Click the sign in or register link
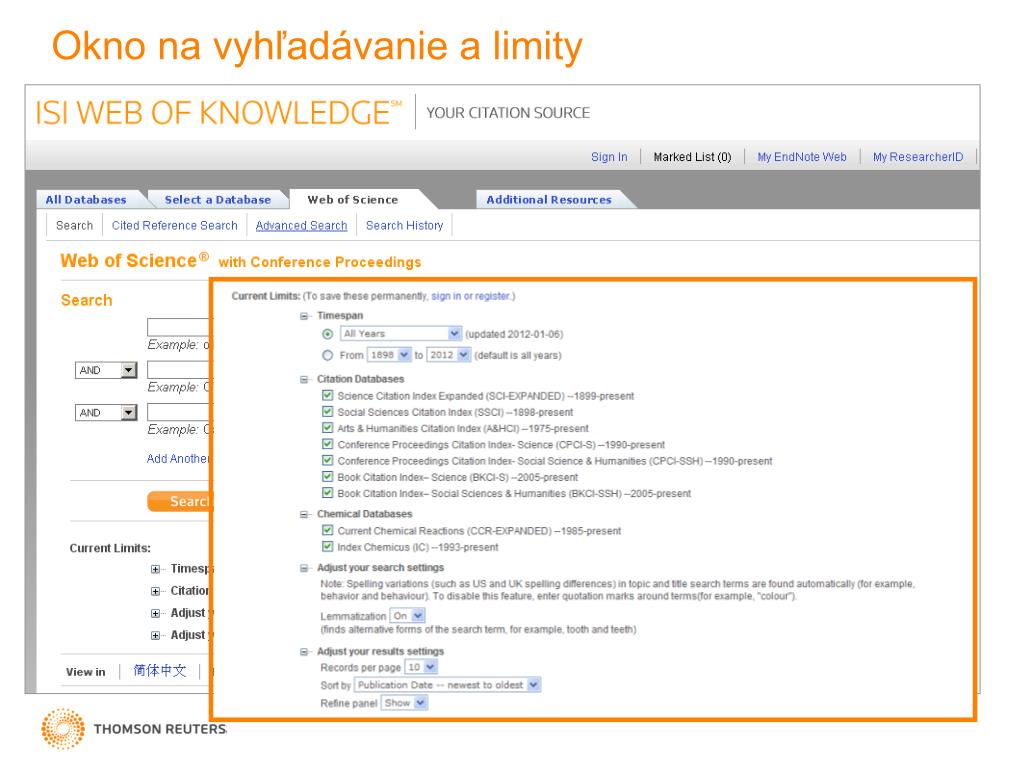The image size is (1024, 768). 470,296
